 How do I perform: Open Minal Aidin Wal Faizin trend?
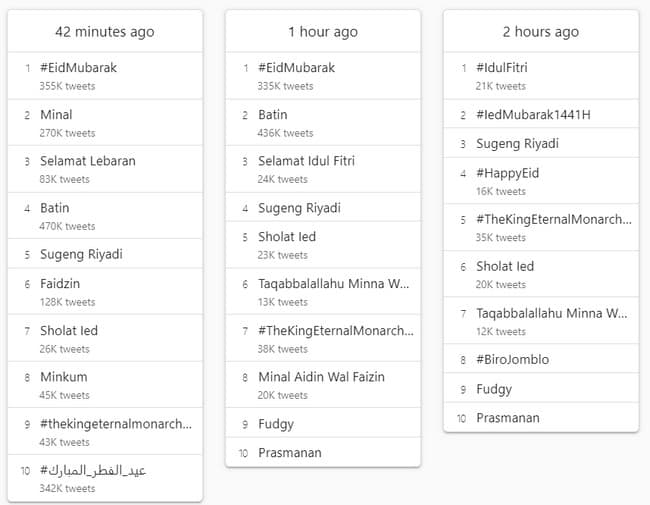tap(321, 377)
